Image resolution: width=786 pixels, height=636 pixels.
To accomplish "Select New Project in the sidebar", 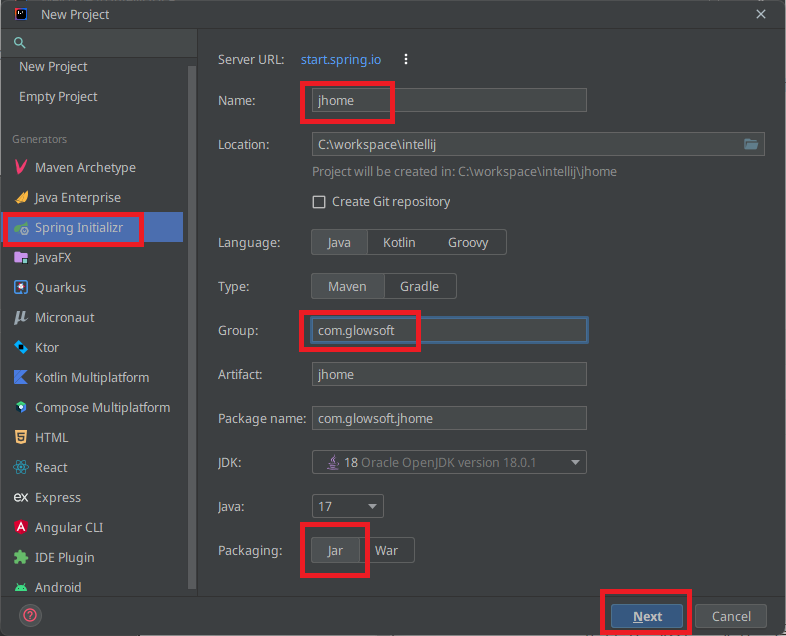I will point(53,67).
